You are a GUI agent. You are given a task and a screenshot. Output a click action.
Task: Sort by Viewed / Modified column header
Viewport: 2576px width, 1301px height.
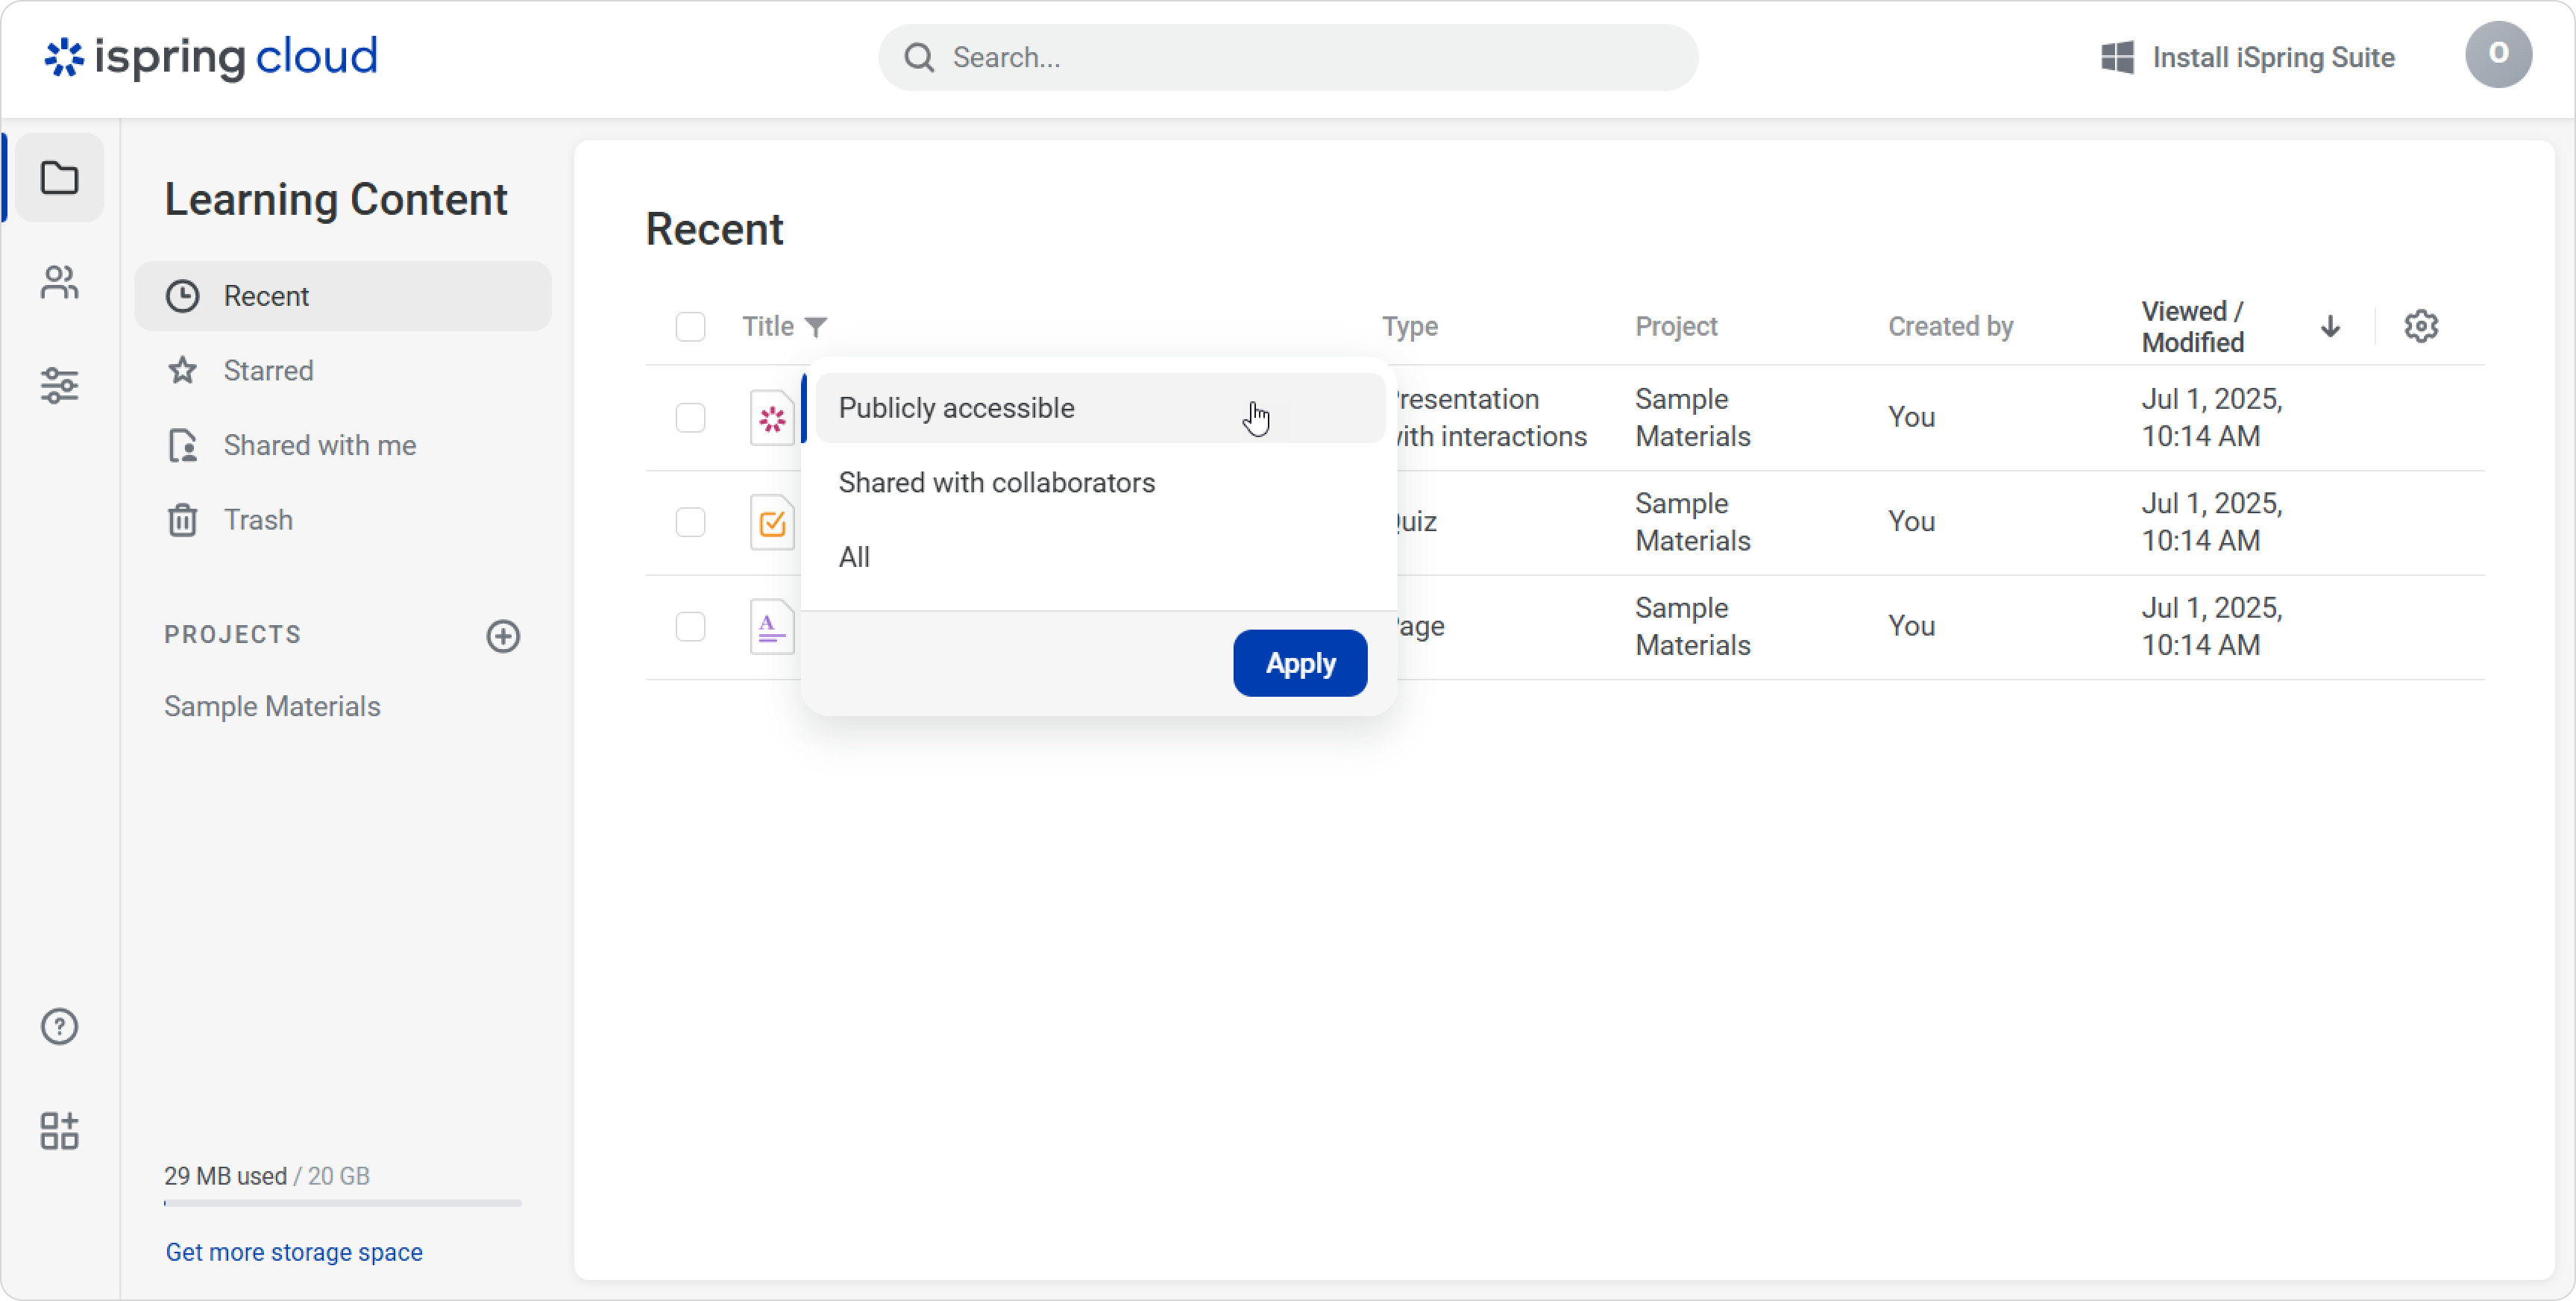tap(2192, 326)
